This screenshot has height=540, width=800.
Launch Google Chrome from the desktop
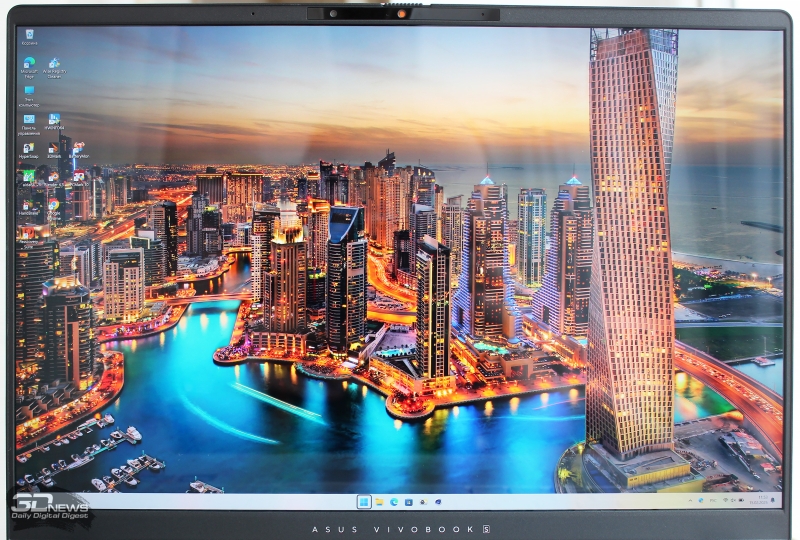tap(54, 206)
